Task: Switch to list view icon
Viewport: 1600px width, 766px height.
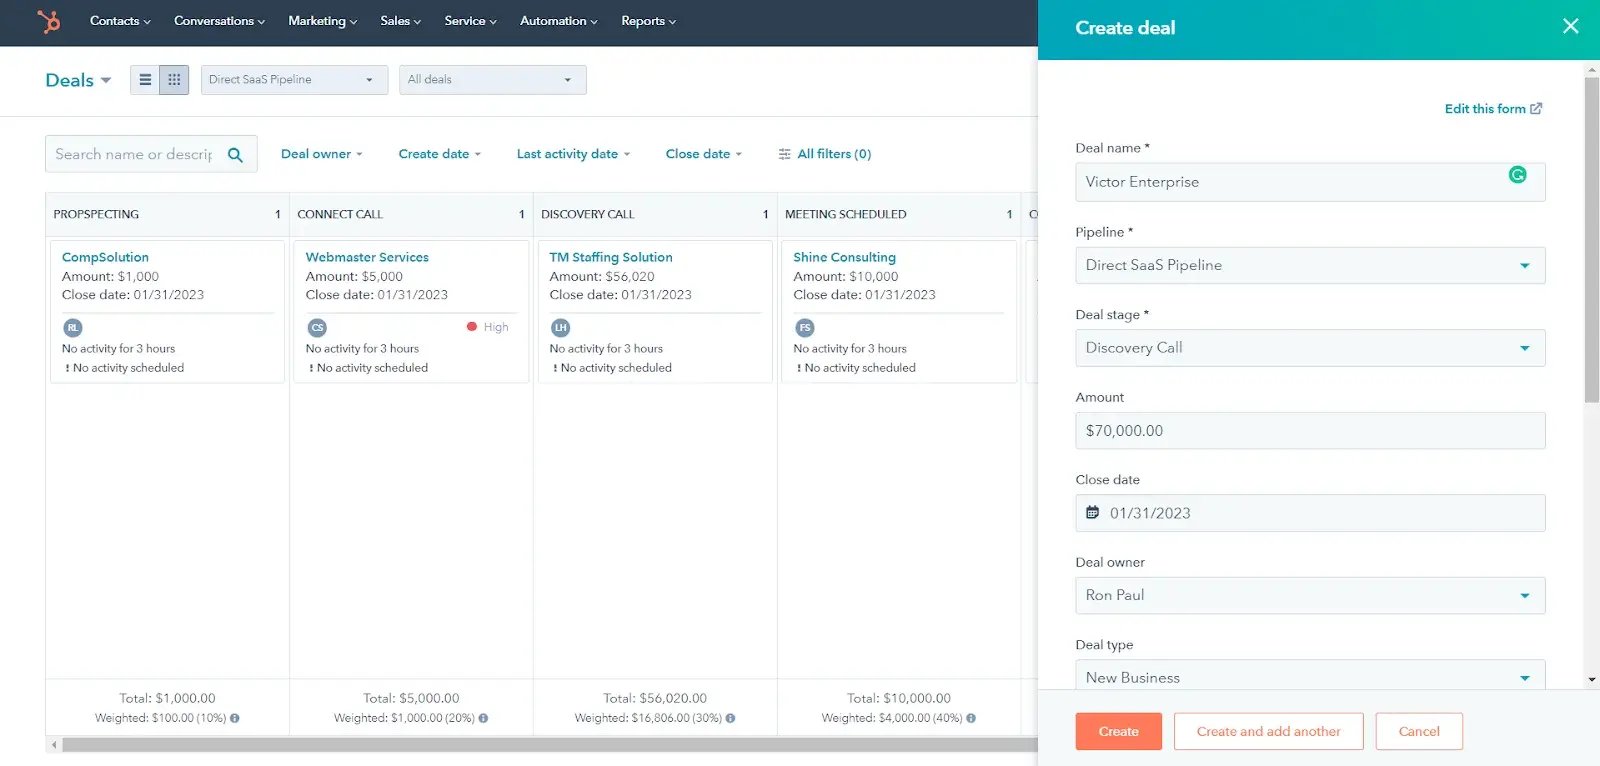Action: pos(145,80)
